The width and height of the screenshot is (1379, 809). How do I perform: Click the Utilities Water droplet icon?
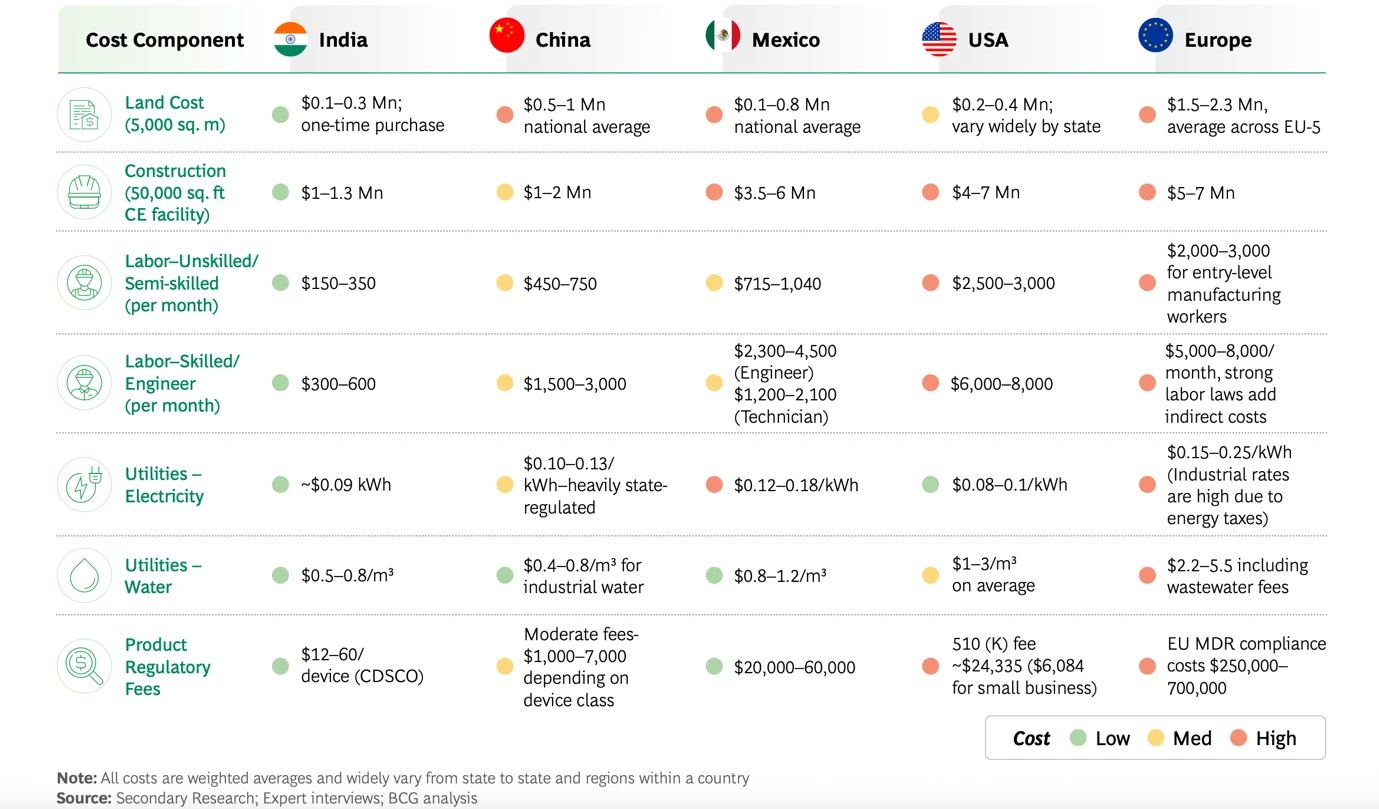(84, 576)
